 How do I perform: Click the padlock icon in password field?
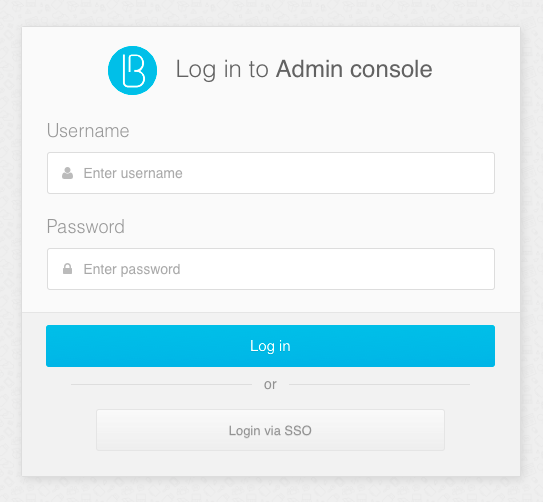point(68,269)
